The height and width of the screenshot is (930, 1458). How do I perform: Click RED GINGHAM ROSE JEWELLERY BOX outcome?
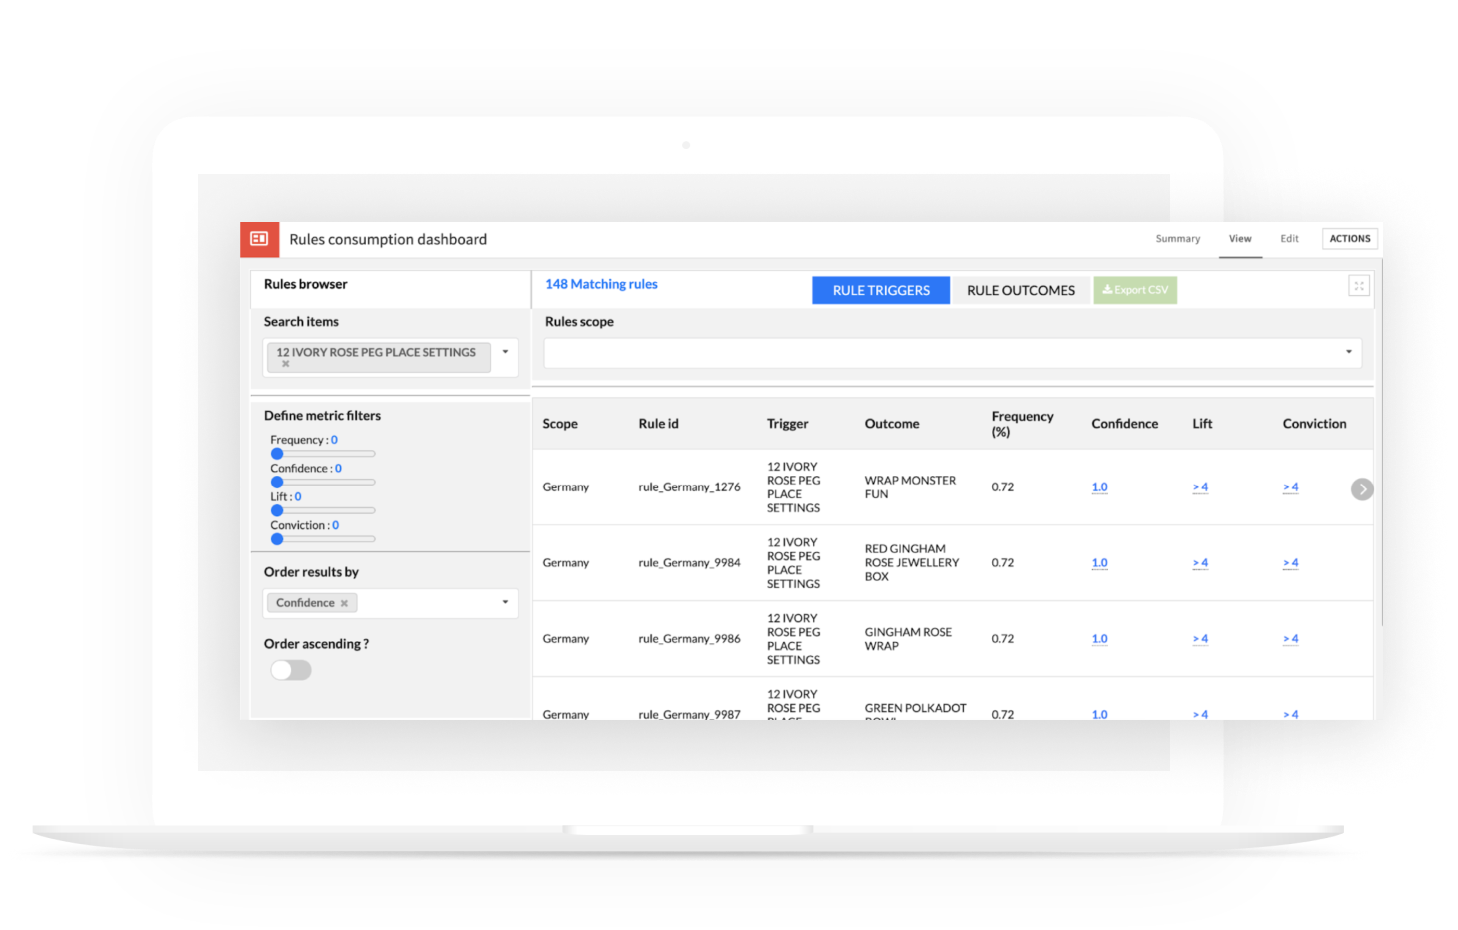pos(911,563)
